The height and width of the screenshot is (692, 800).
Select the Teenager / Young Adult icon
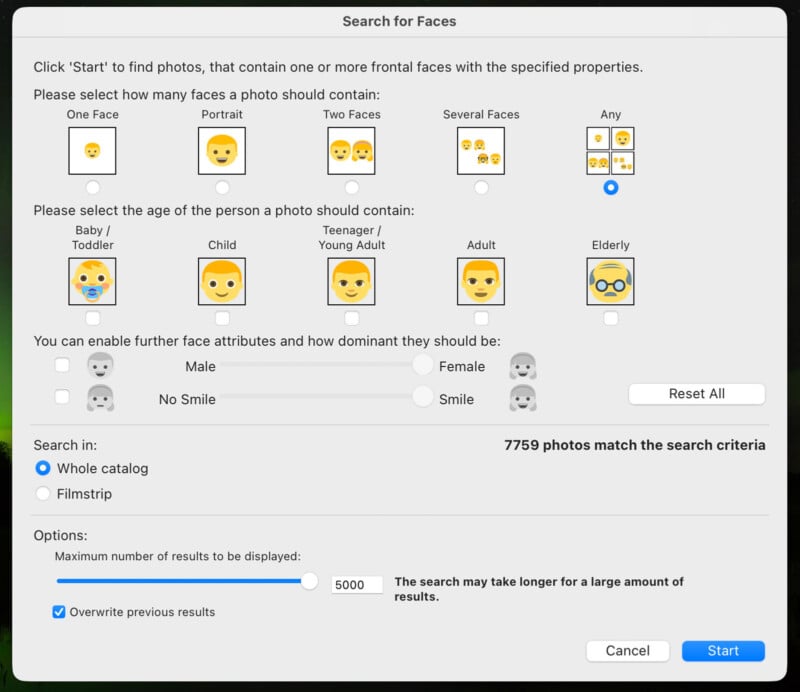(351, 281)
